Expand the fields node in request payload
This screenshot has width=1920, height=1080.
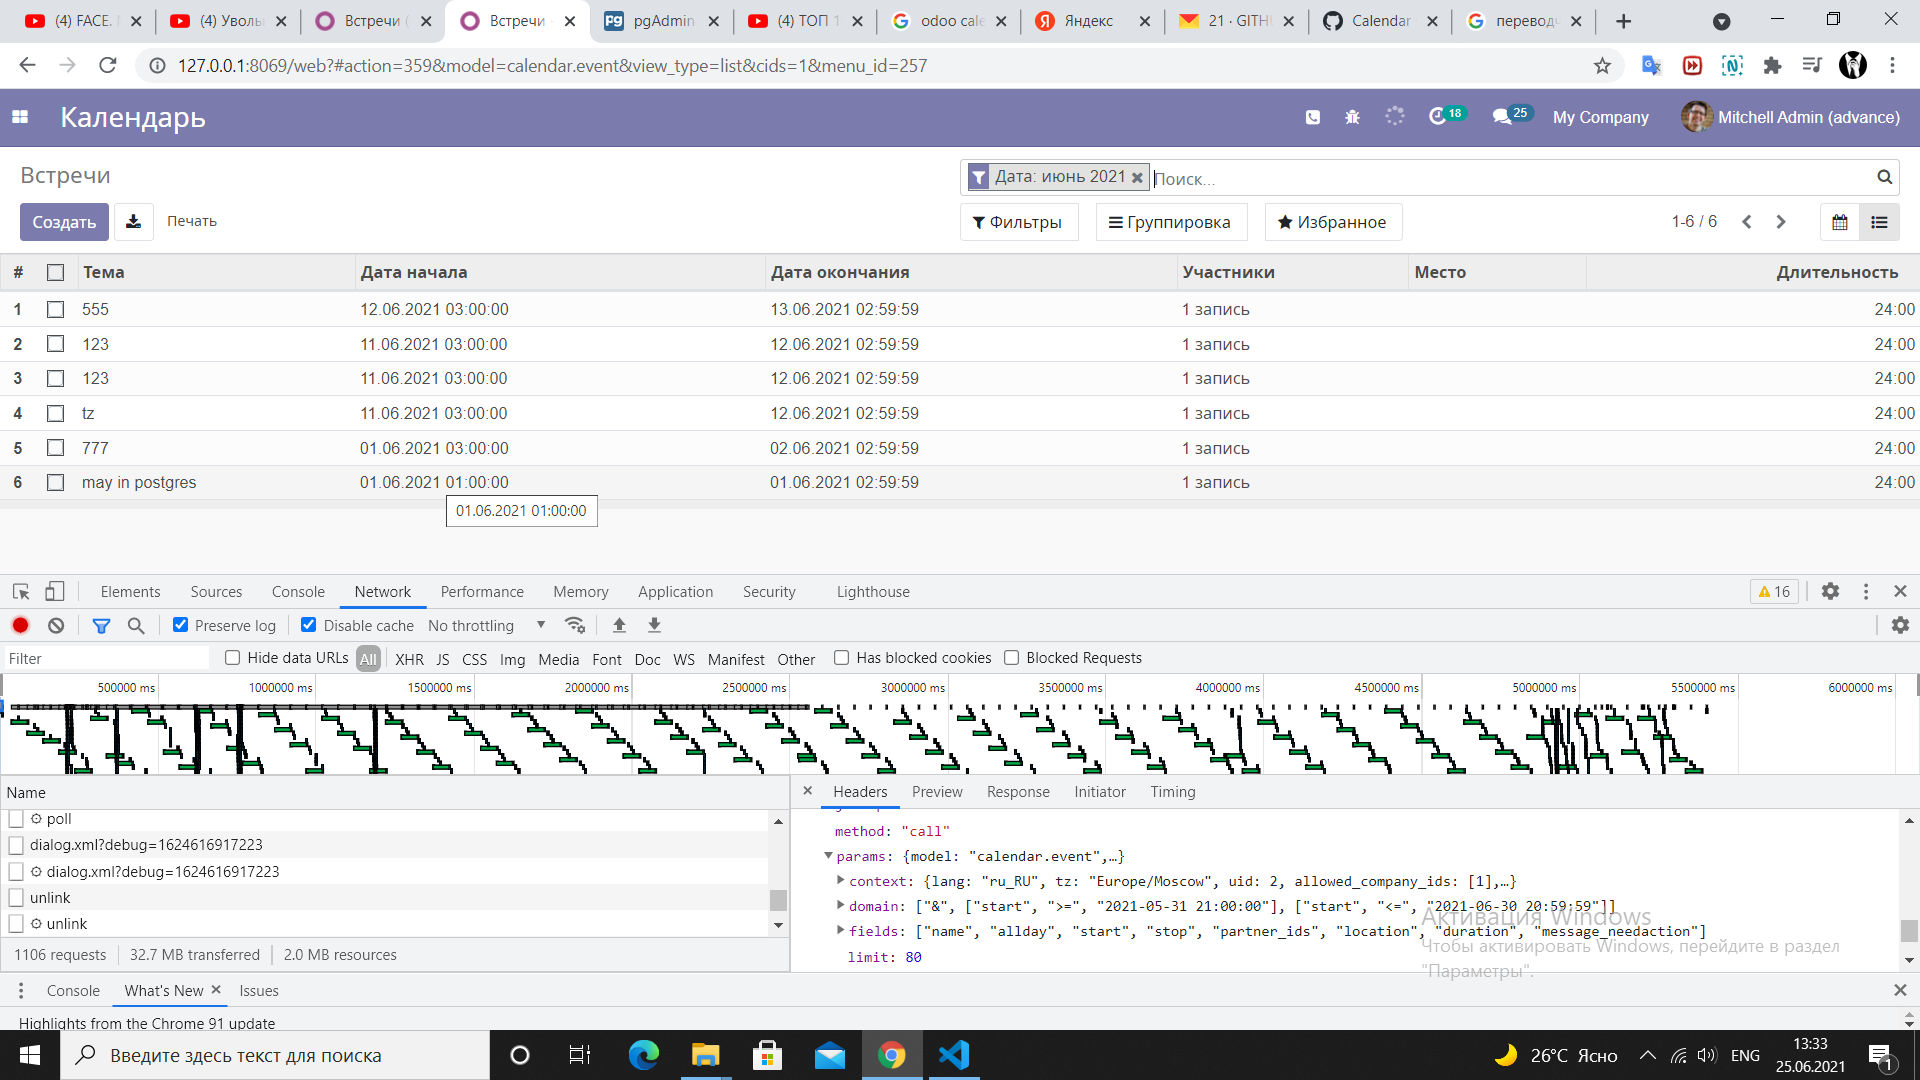point(841,930)
